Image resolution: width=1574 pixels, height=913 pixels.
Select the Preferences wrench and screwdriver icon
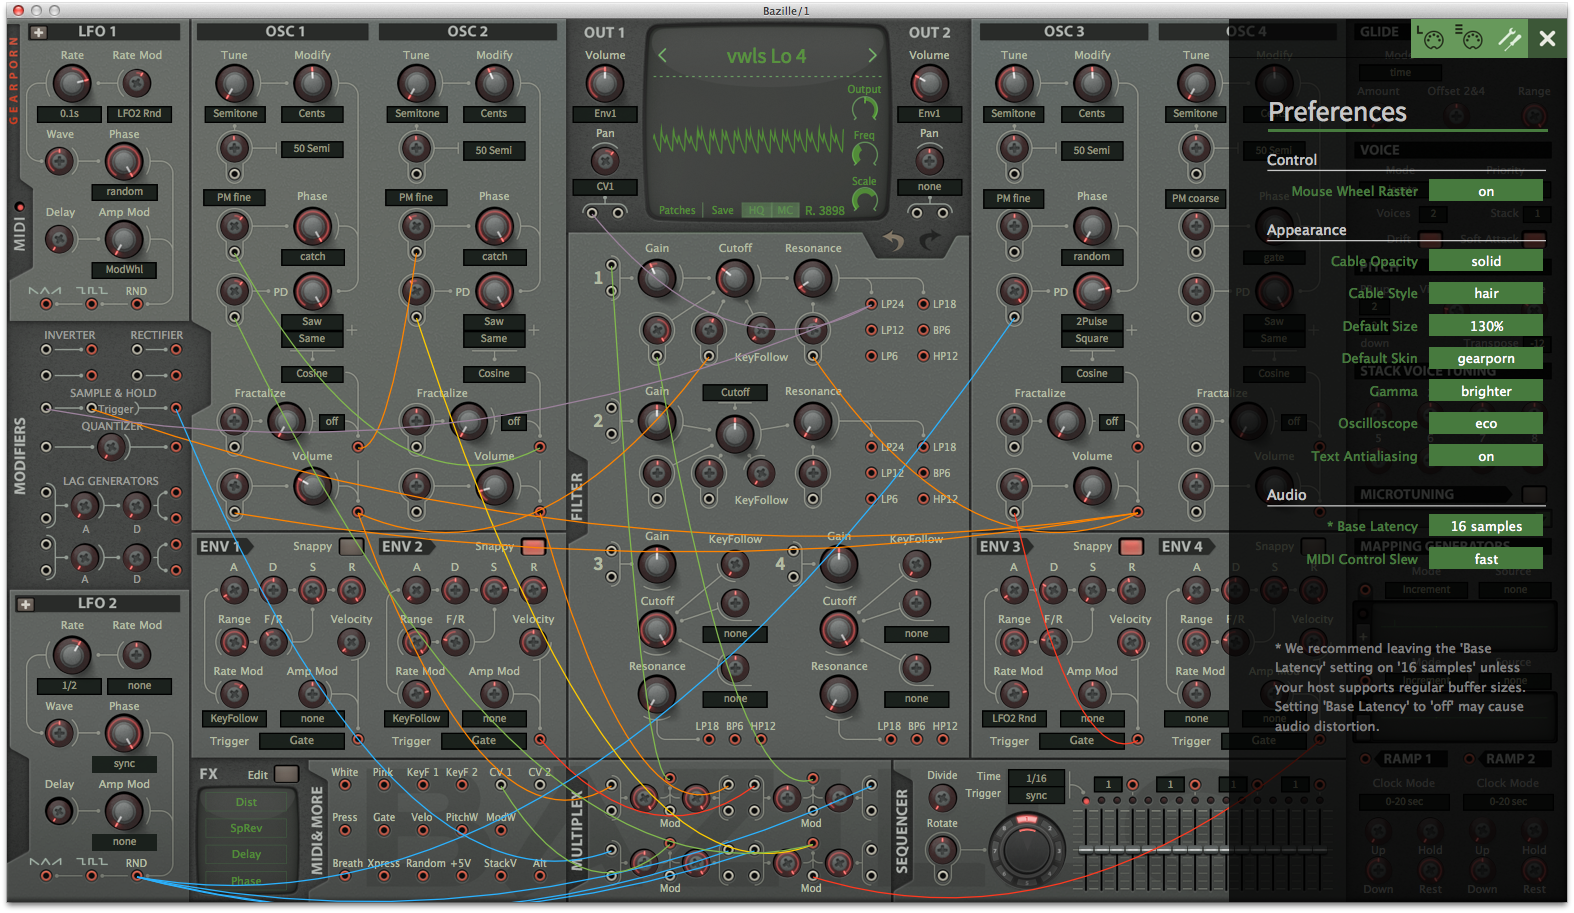[1509, 39]
